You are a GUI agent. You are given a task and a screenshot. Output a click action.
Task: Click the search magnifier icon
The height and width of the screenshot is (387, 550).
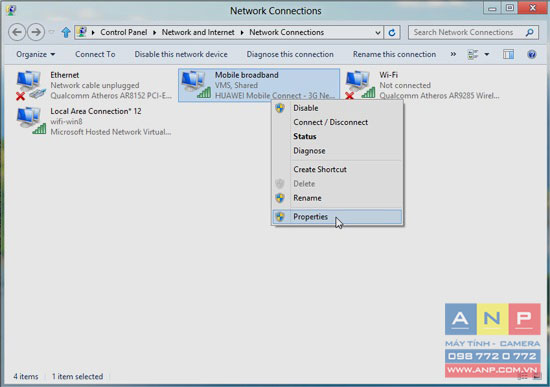(x=530, y=32)
